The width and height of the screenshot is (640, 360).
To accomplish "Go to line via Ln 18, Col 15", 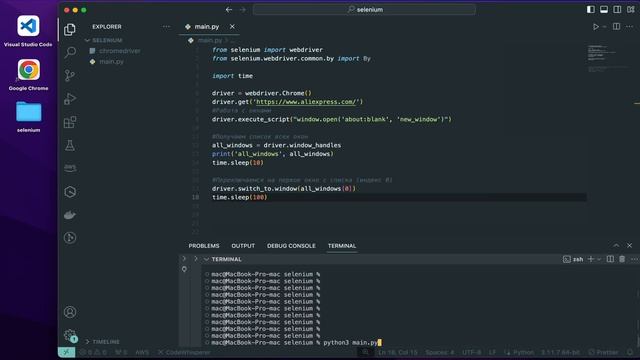I will (x=398, y=352).
